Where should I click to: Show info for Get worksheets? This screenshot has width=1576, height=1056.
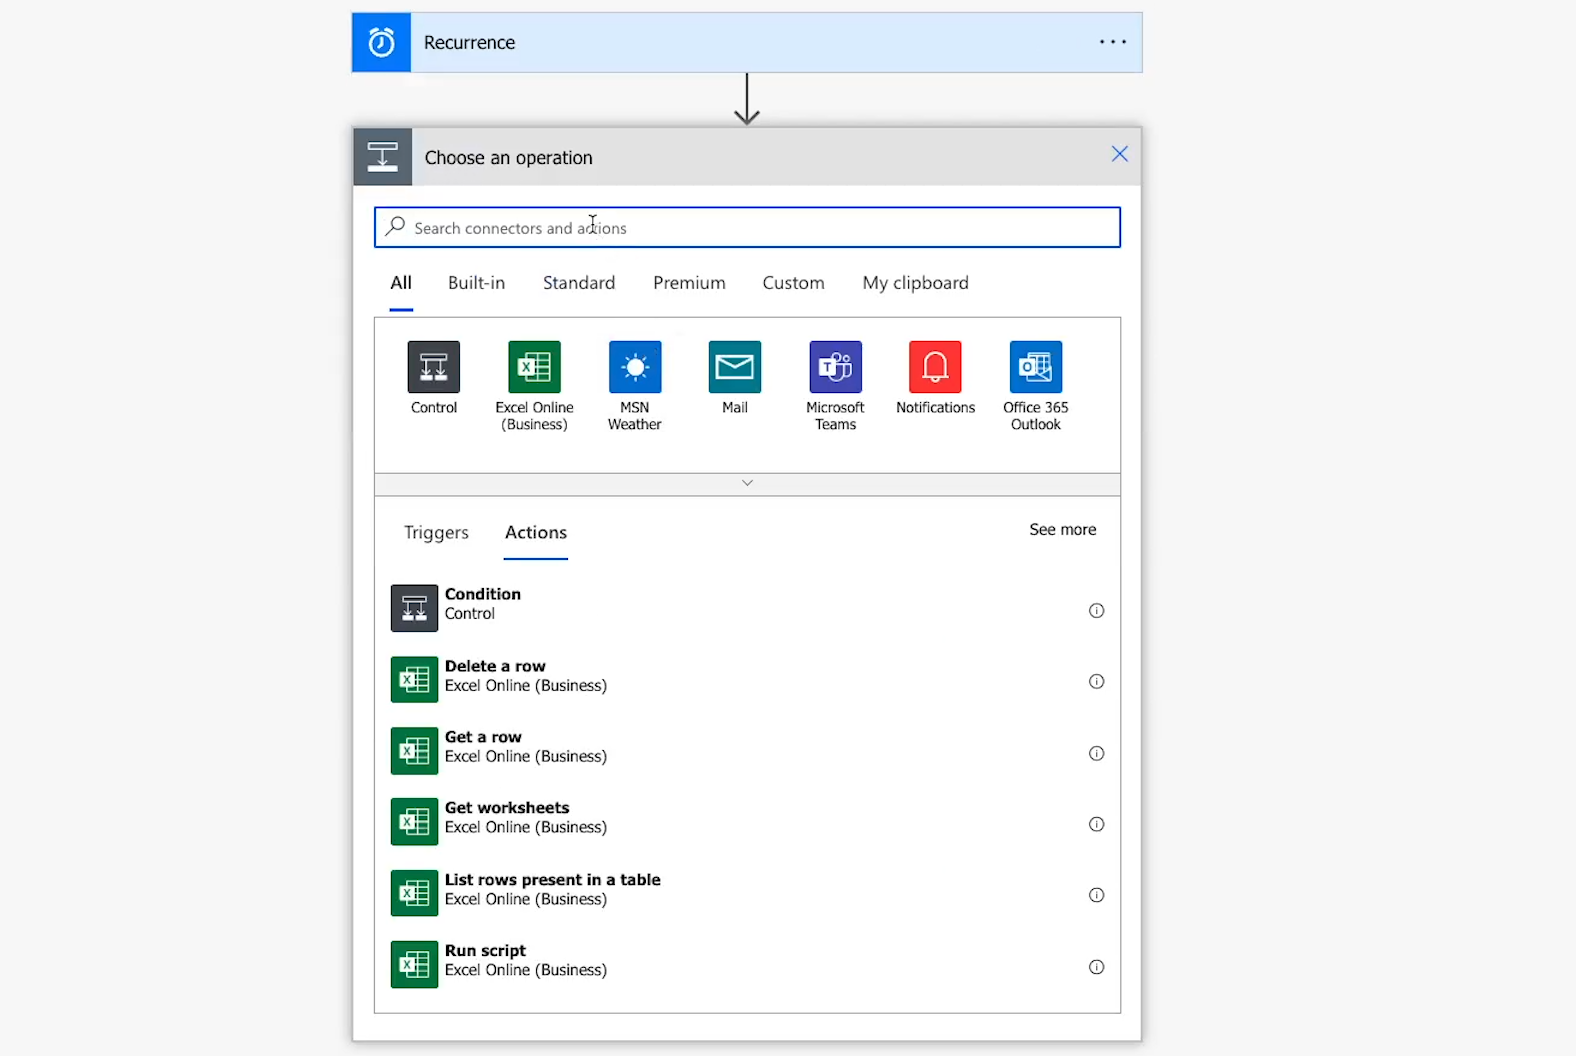(x=1096, y=825)
